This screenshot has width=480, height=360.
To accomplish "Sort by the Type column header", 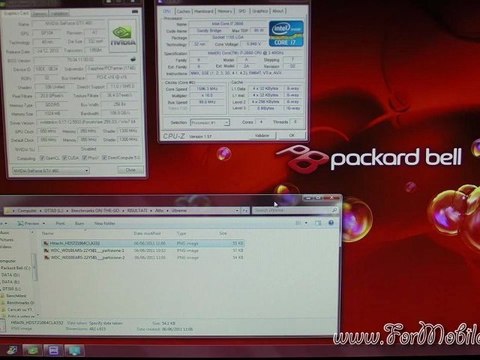I will [182, 233].
